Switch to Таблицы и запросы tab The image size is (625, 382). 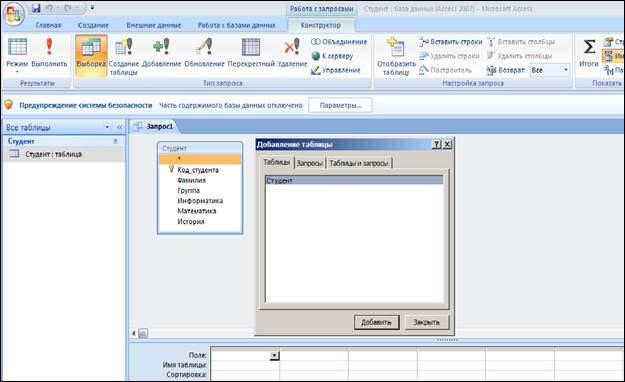tap(359, 163)
